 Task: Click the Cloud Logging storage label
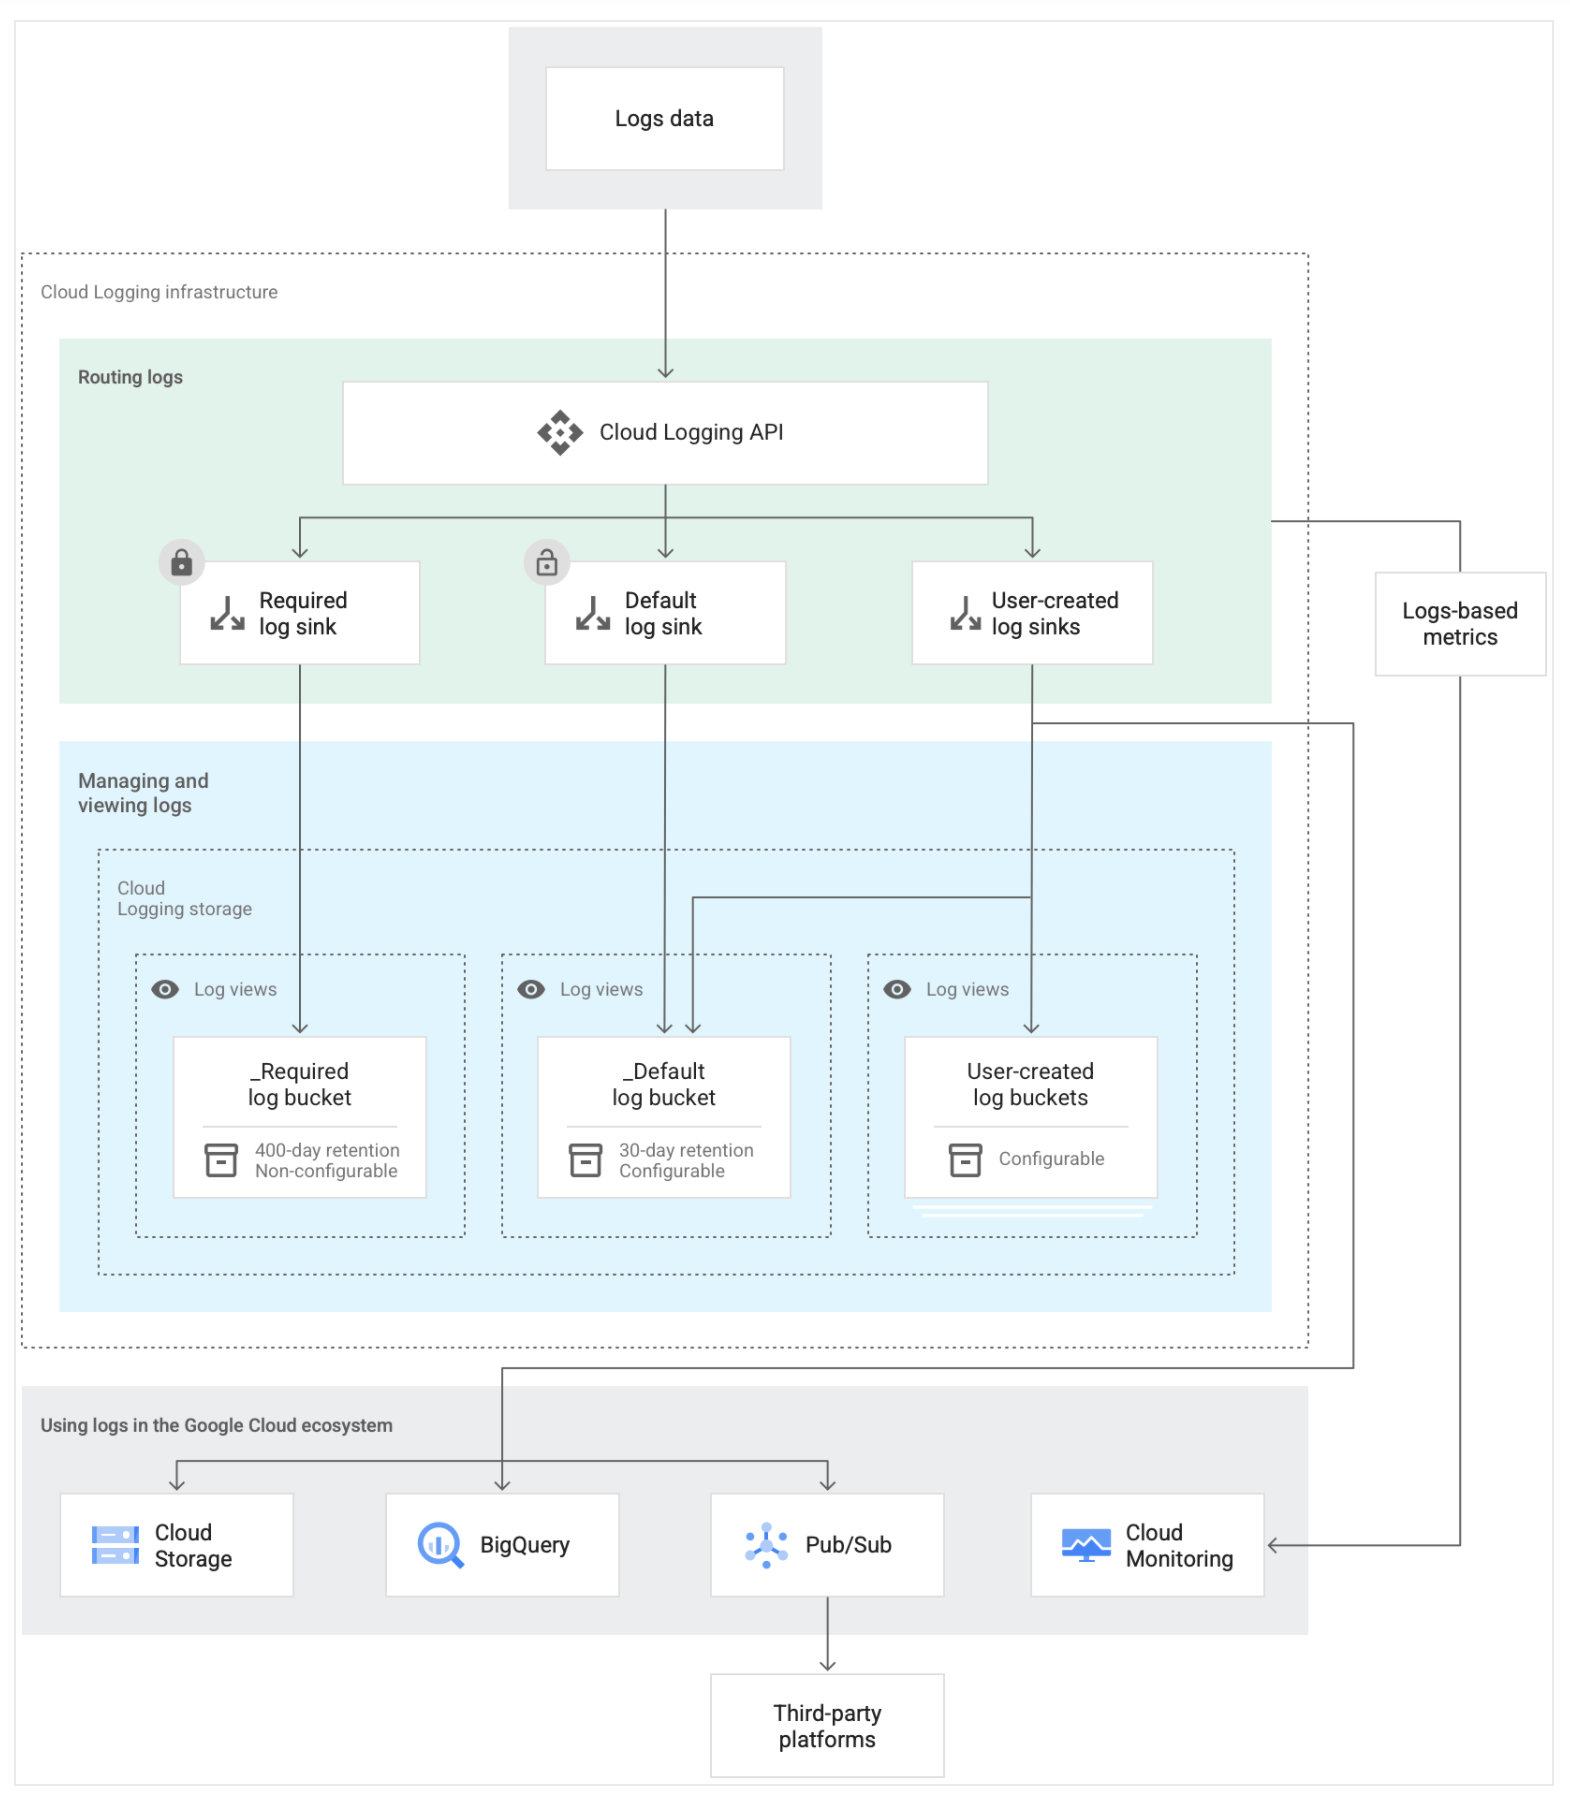184,898
